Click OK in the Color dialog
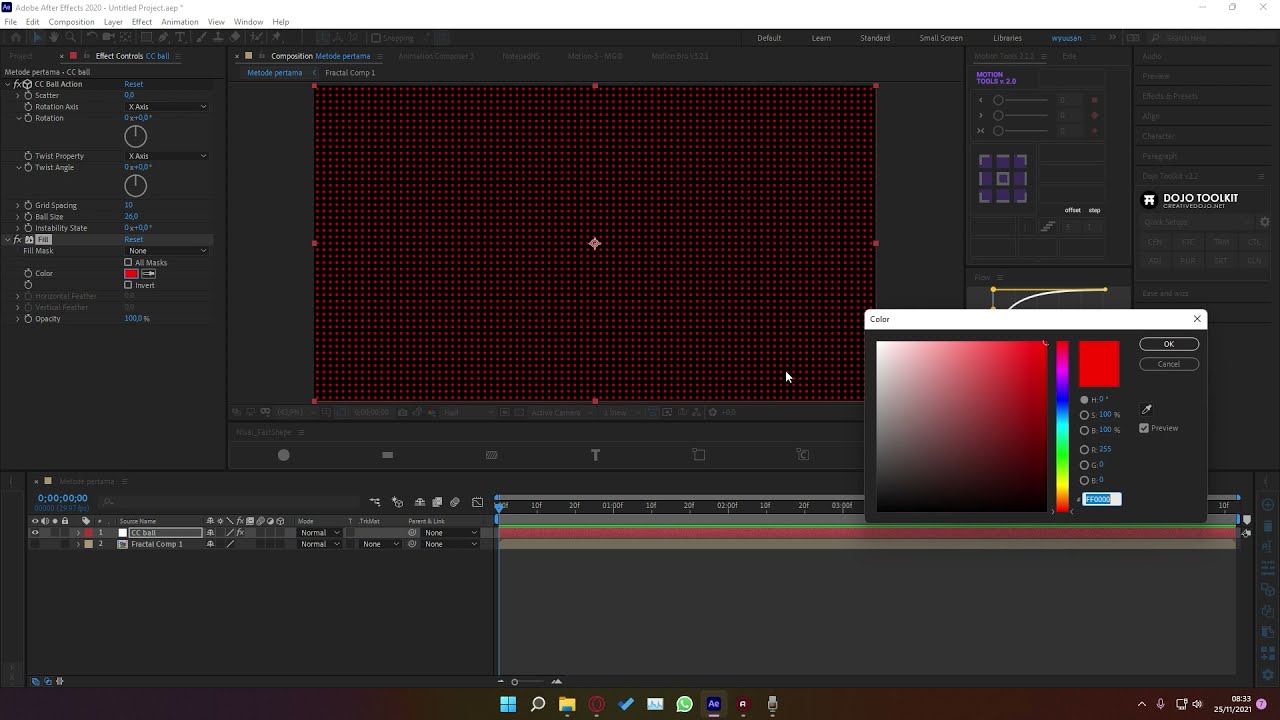This screenshot has height=720, width=1280. 1169,344
